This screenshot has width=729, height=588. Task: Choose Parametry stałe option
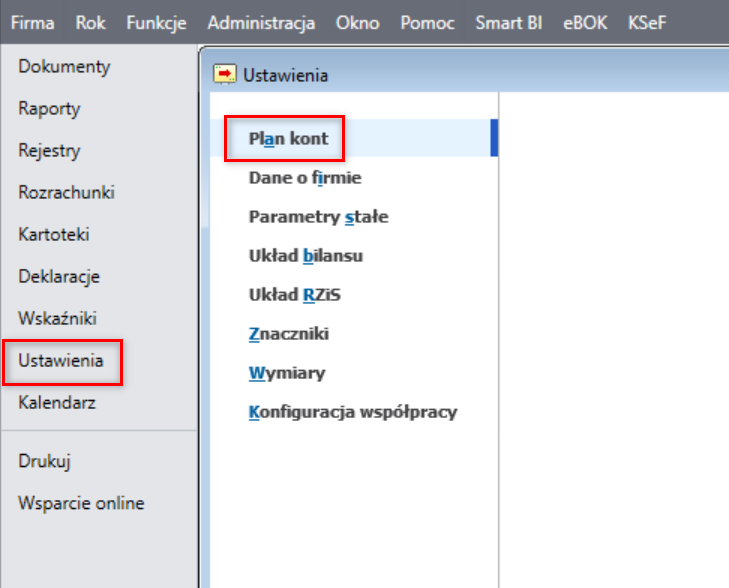pos(318,217)
